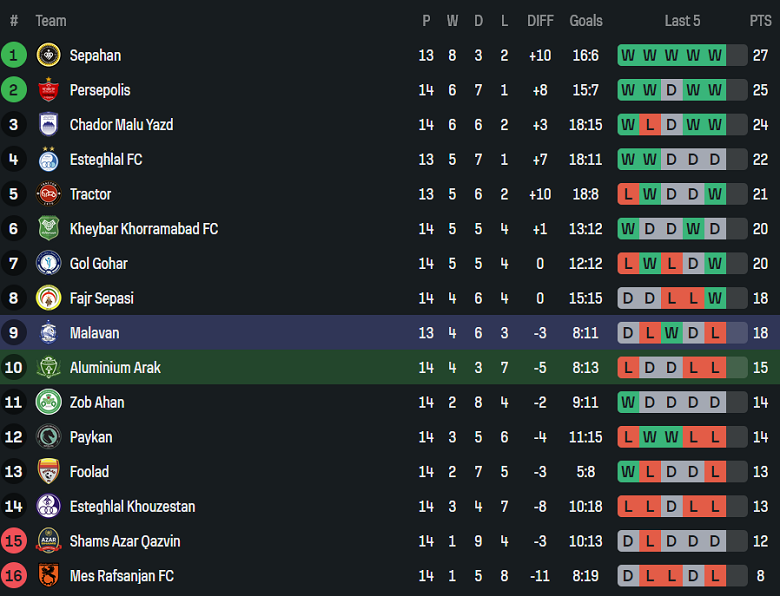The width and height of the screenshot is (780, 596).
Task: Sort standings by DIFF column header
Action: tap(540, 20)
